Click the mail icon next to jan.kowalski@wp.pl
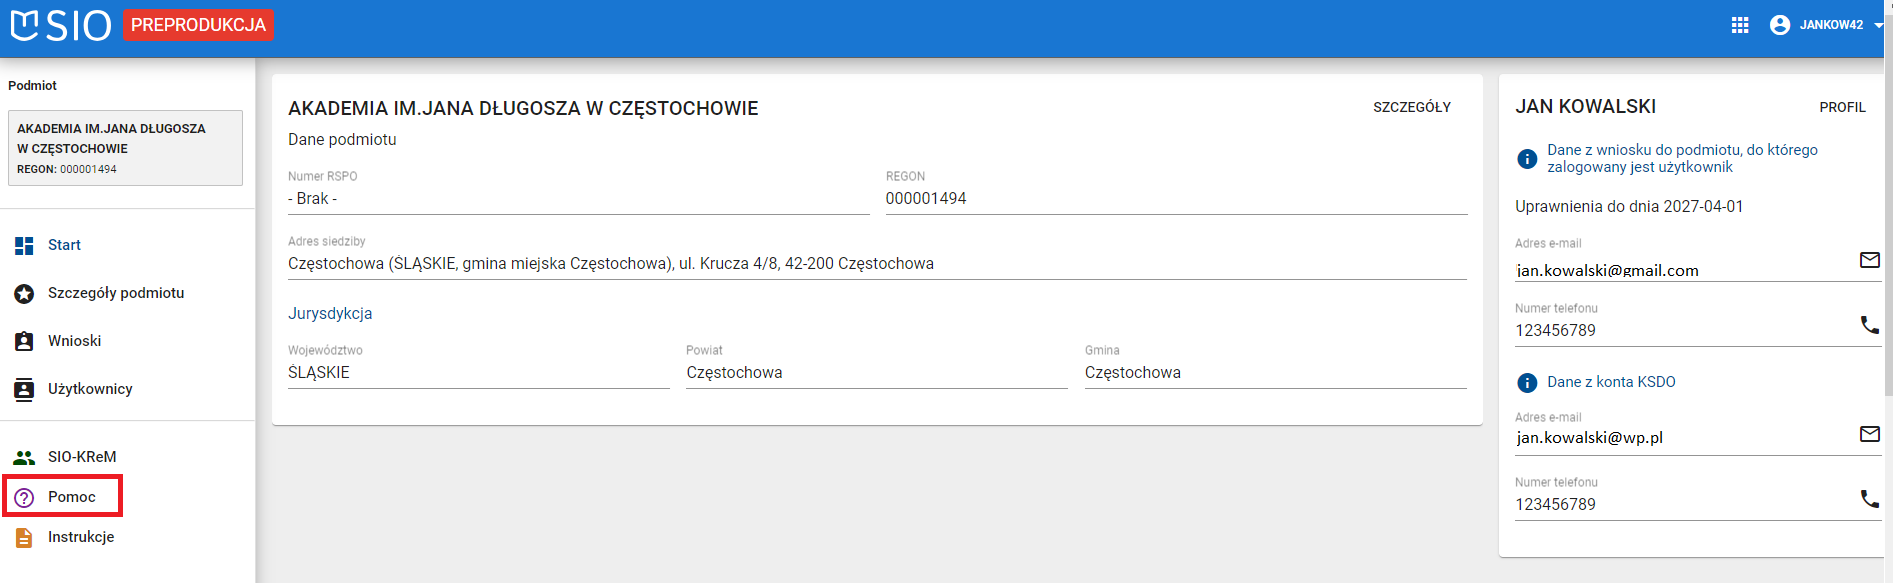This screenshot has width=1893, height=583. pos(1869,434)
